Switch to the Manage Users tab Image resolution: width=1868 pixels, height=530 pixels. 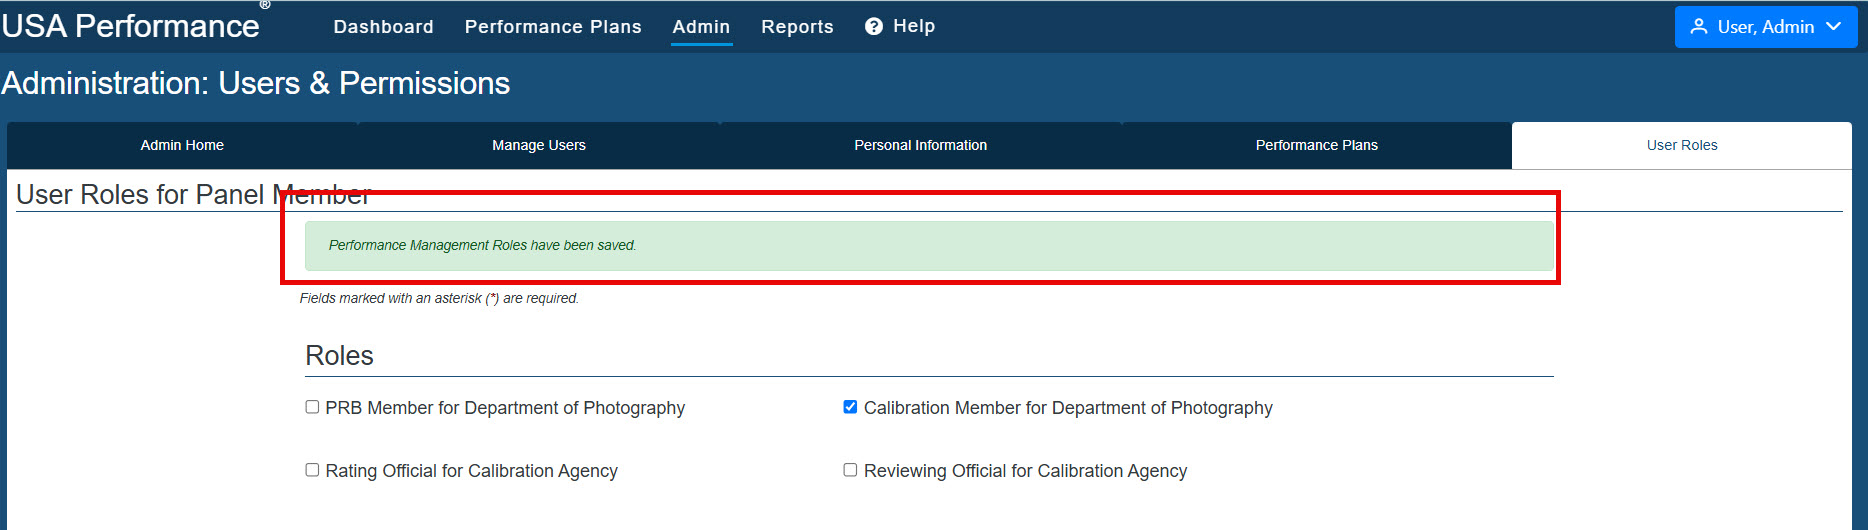pyautogui.click(x=539, y=145)
